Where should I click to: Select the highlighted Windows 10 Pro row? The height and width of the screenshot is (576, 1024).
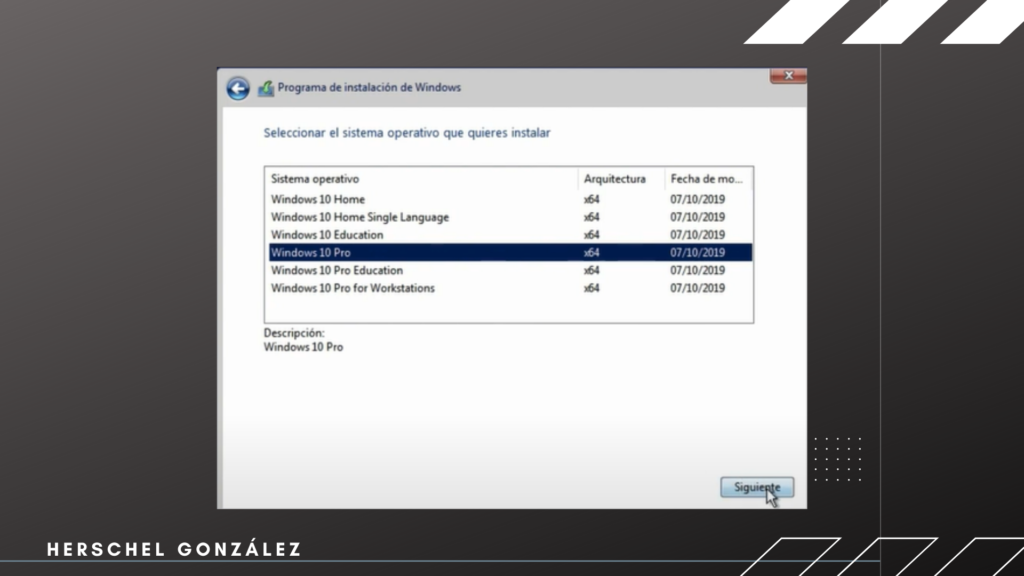pos(510,252)
